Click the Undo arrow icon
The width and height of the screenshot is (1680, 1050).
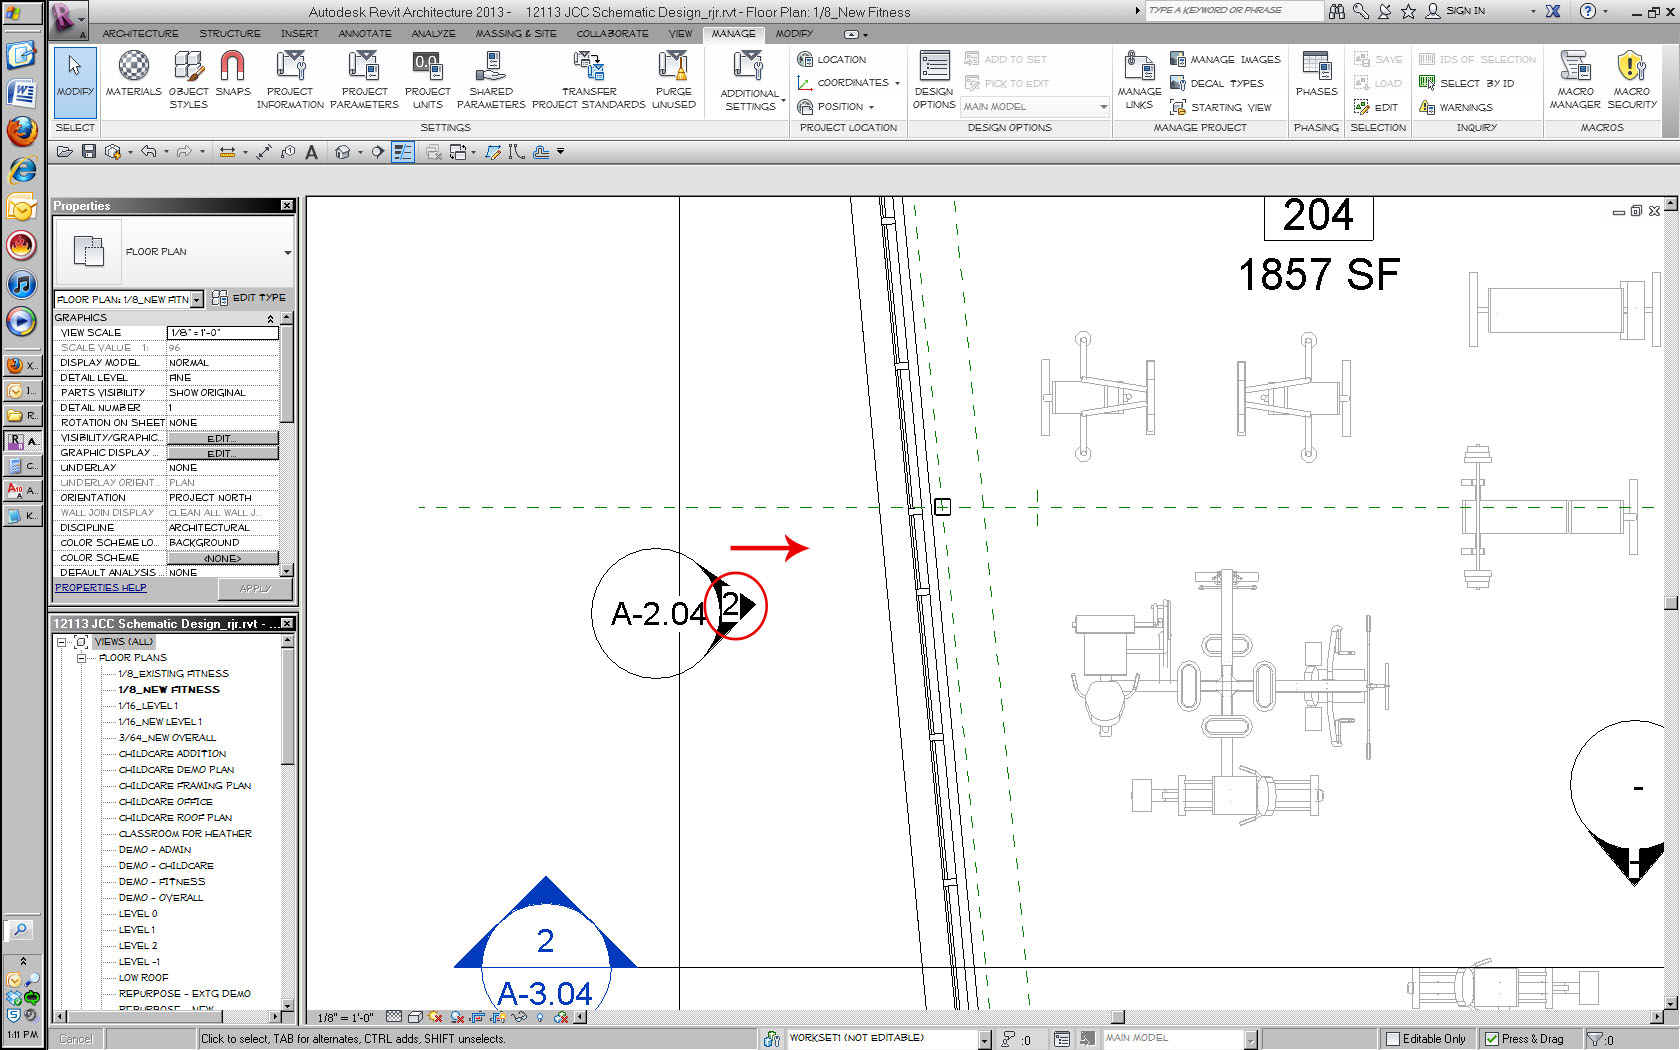pyautogui.click(x=149, y=152)
